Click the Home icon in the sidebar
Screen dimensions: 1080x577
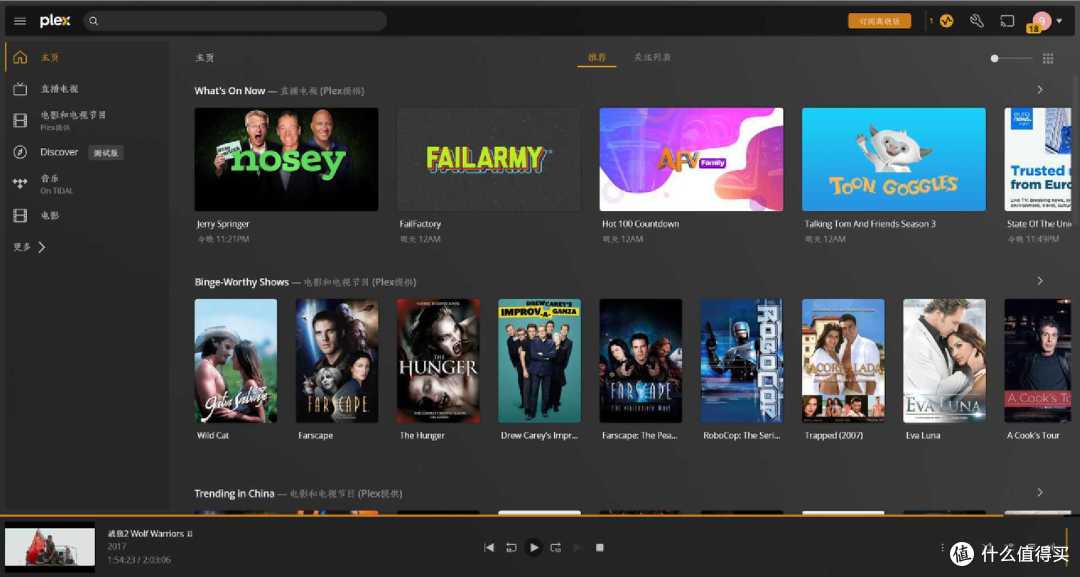tap(20, 57)
